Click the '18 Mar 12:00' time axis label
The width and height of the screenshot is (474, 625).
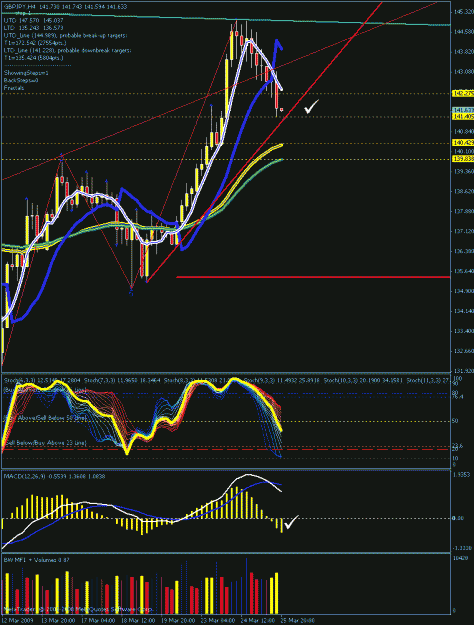pos(138,621)
